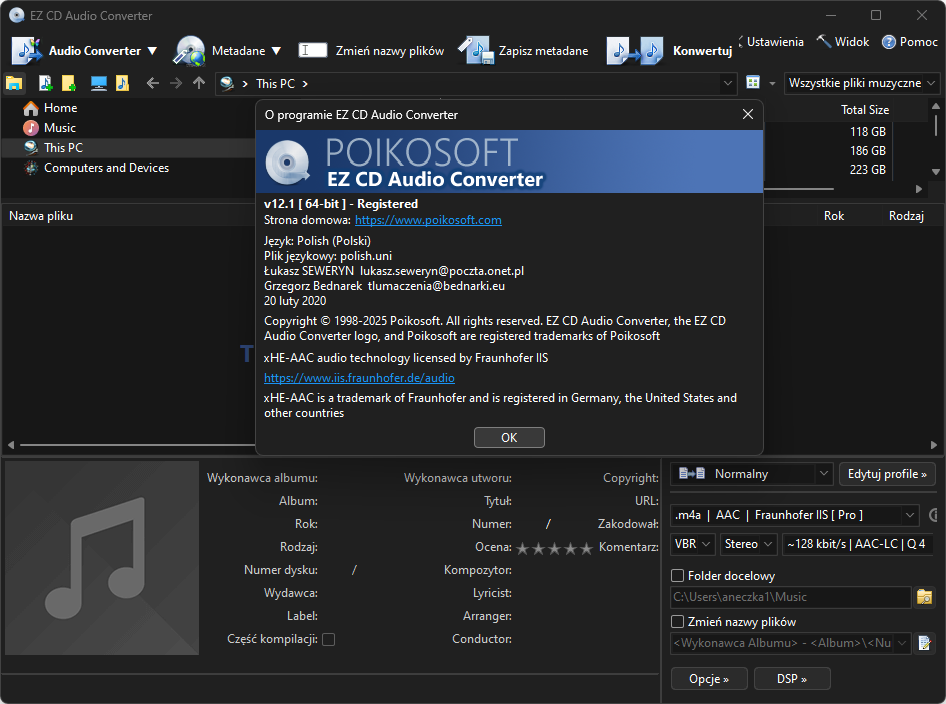The width and height of the screenshot is (946, 704).
Task: Click the DSP button
Action: click(x=792, y=679)
